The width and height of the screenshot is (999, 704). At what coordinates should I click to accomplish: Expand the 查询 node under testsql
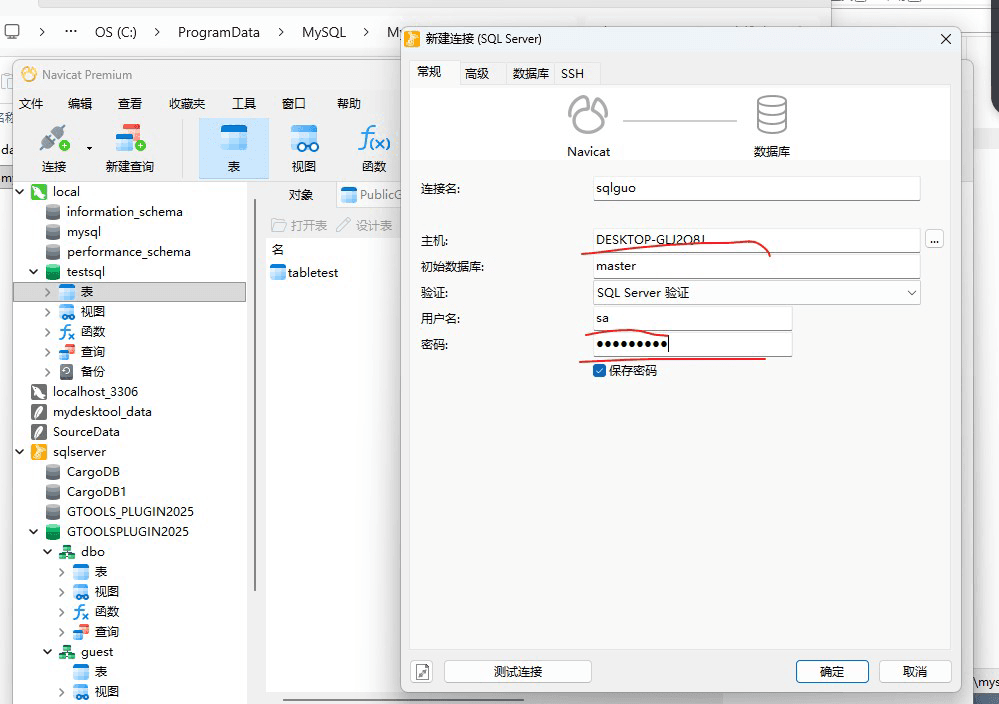(x=48, y=352)
